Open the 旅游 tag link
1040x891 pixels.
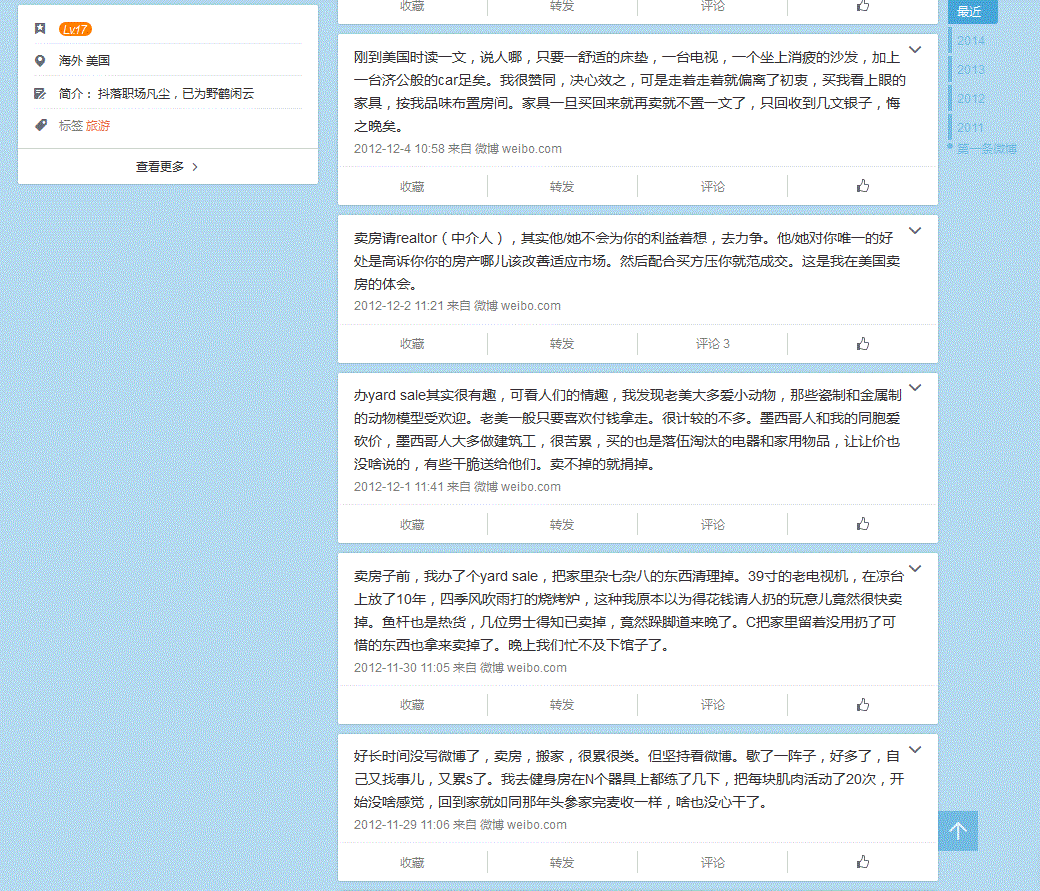[x=98, y=126]
